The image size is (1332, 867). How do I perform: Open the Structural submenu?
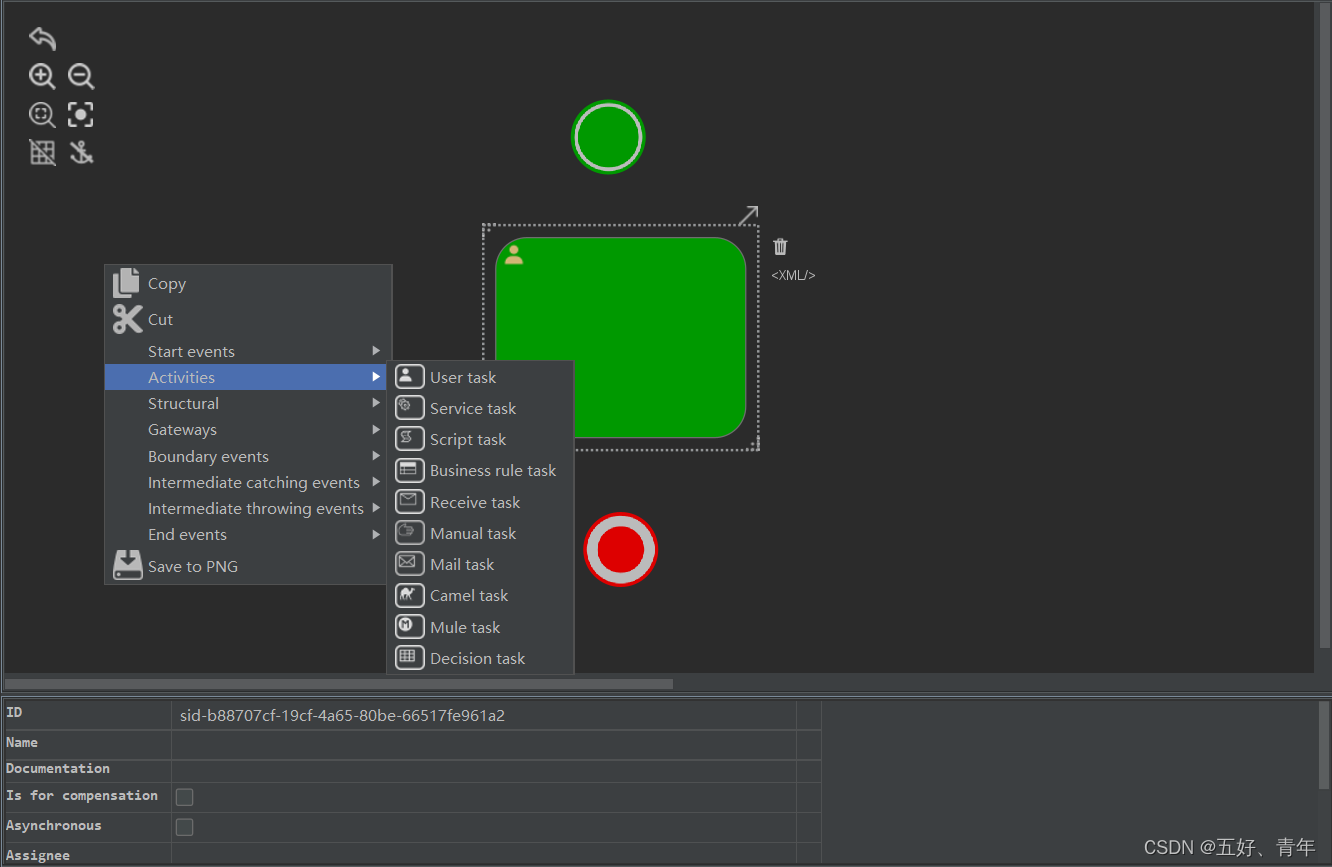(248, 403)
